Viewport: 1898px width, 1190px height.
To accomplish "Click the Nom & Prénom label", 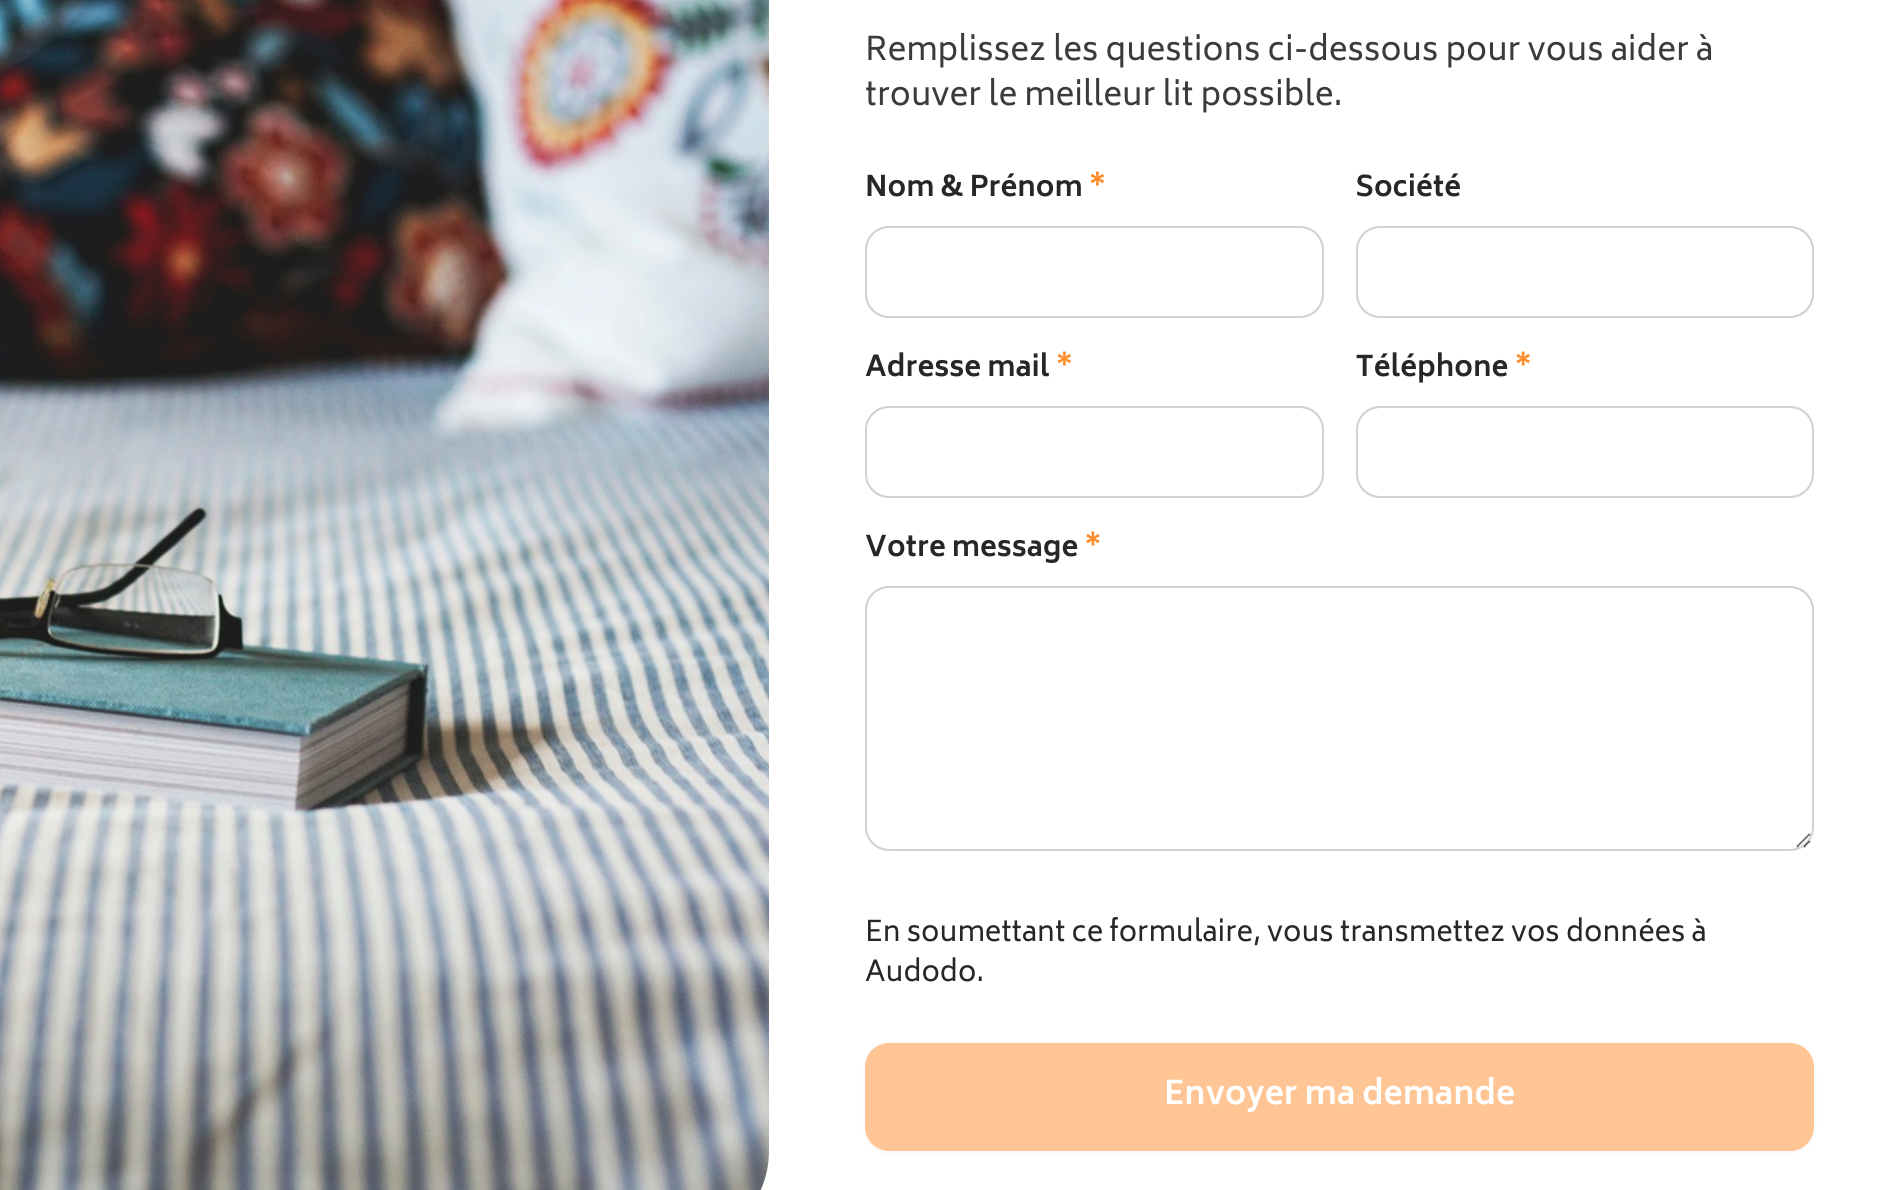I will coord(973,186).
